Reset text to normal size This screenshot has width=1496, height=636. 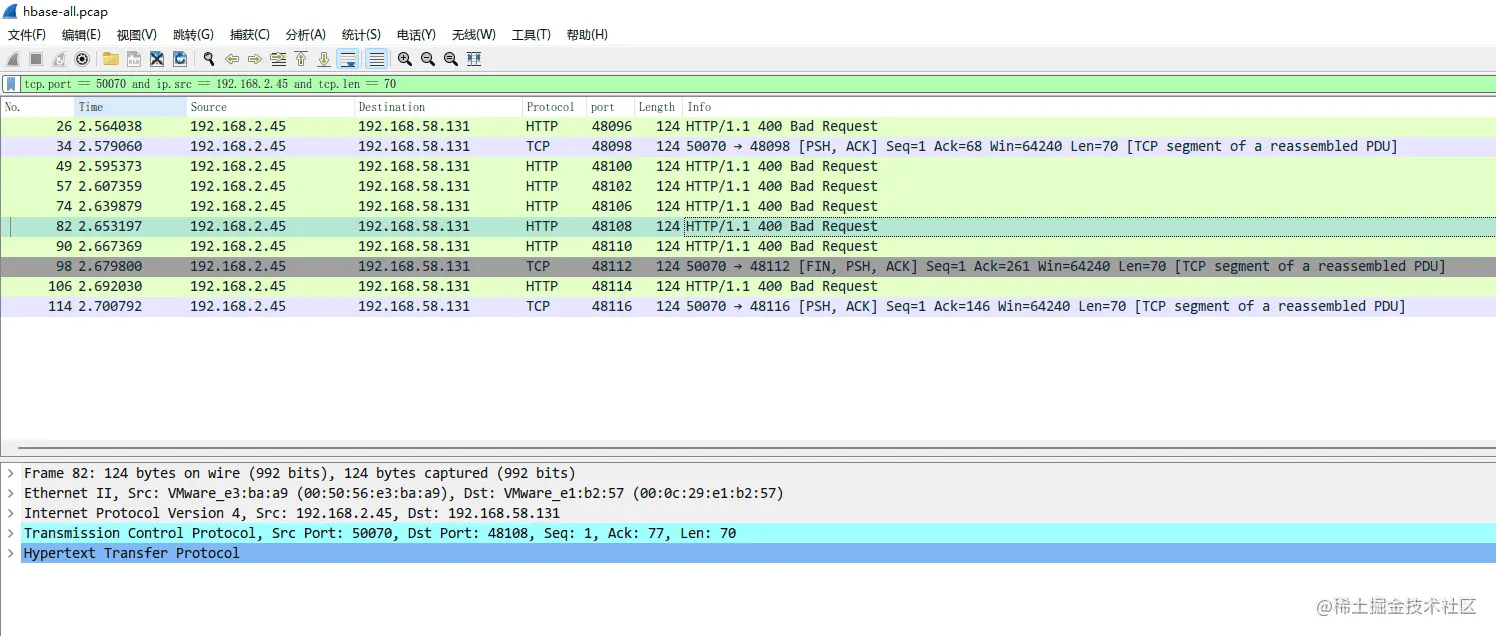(451, 59)
